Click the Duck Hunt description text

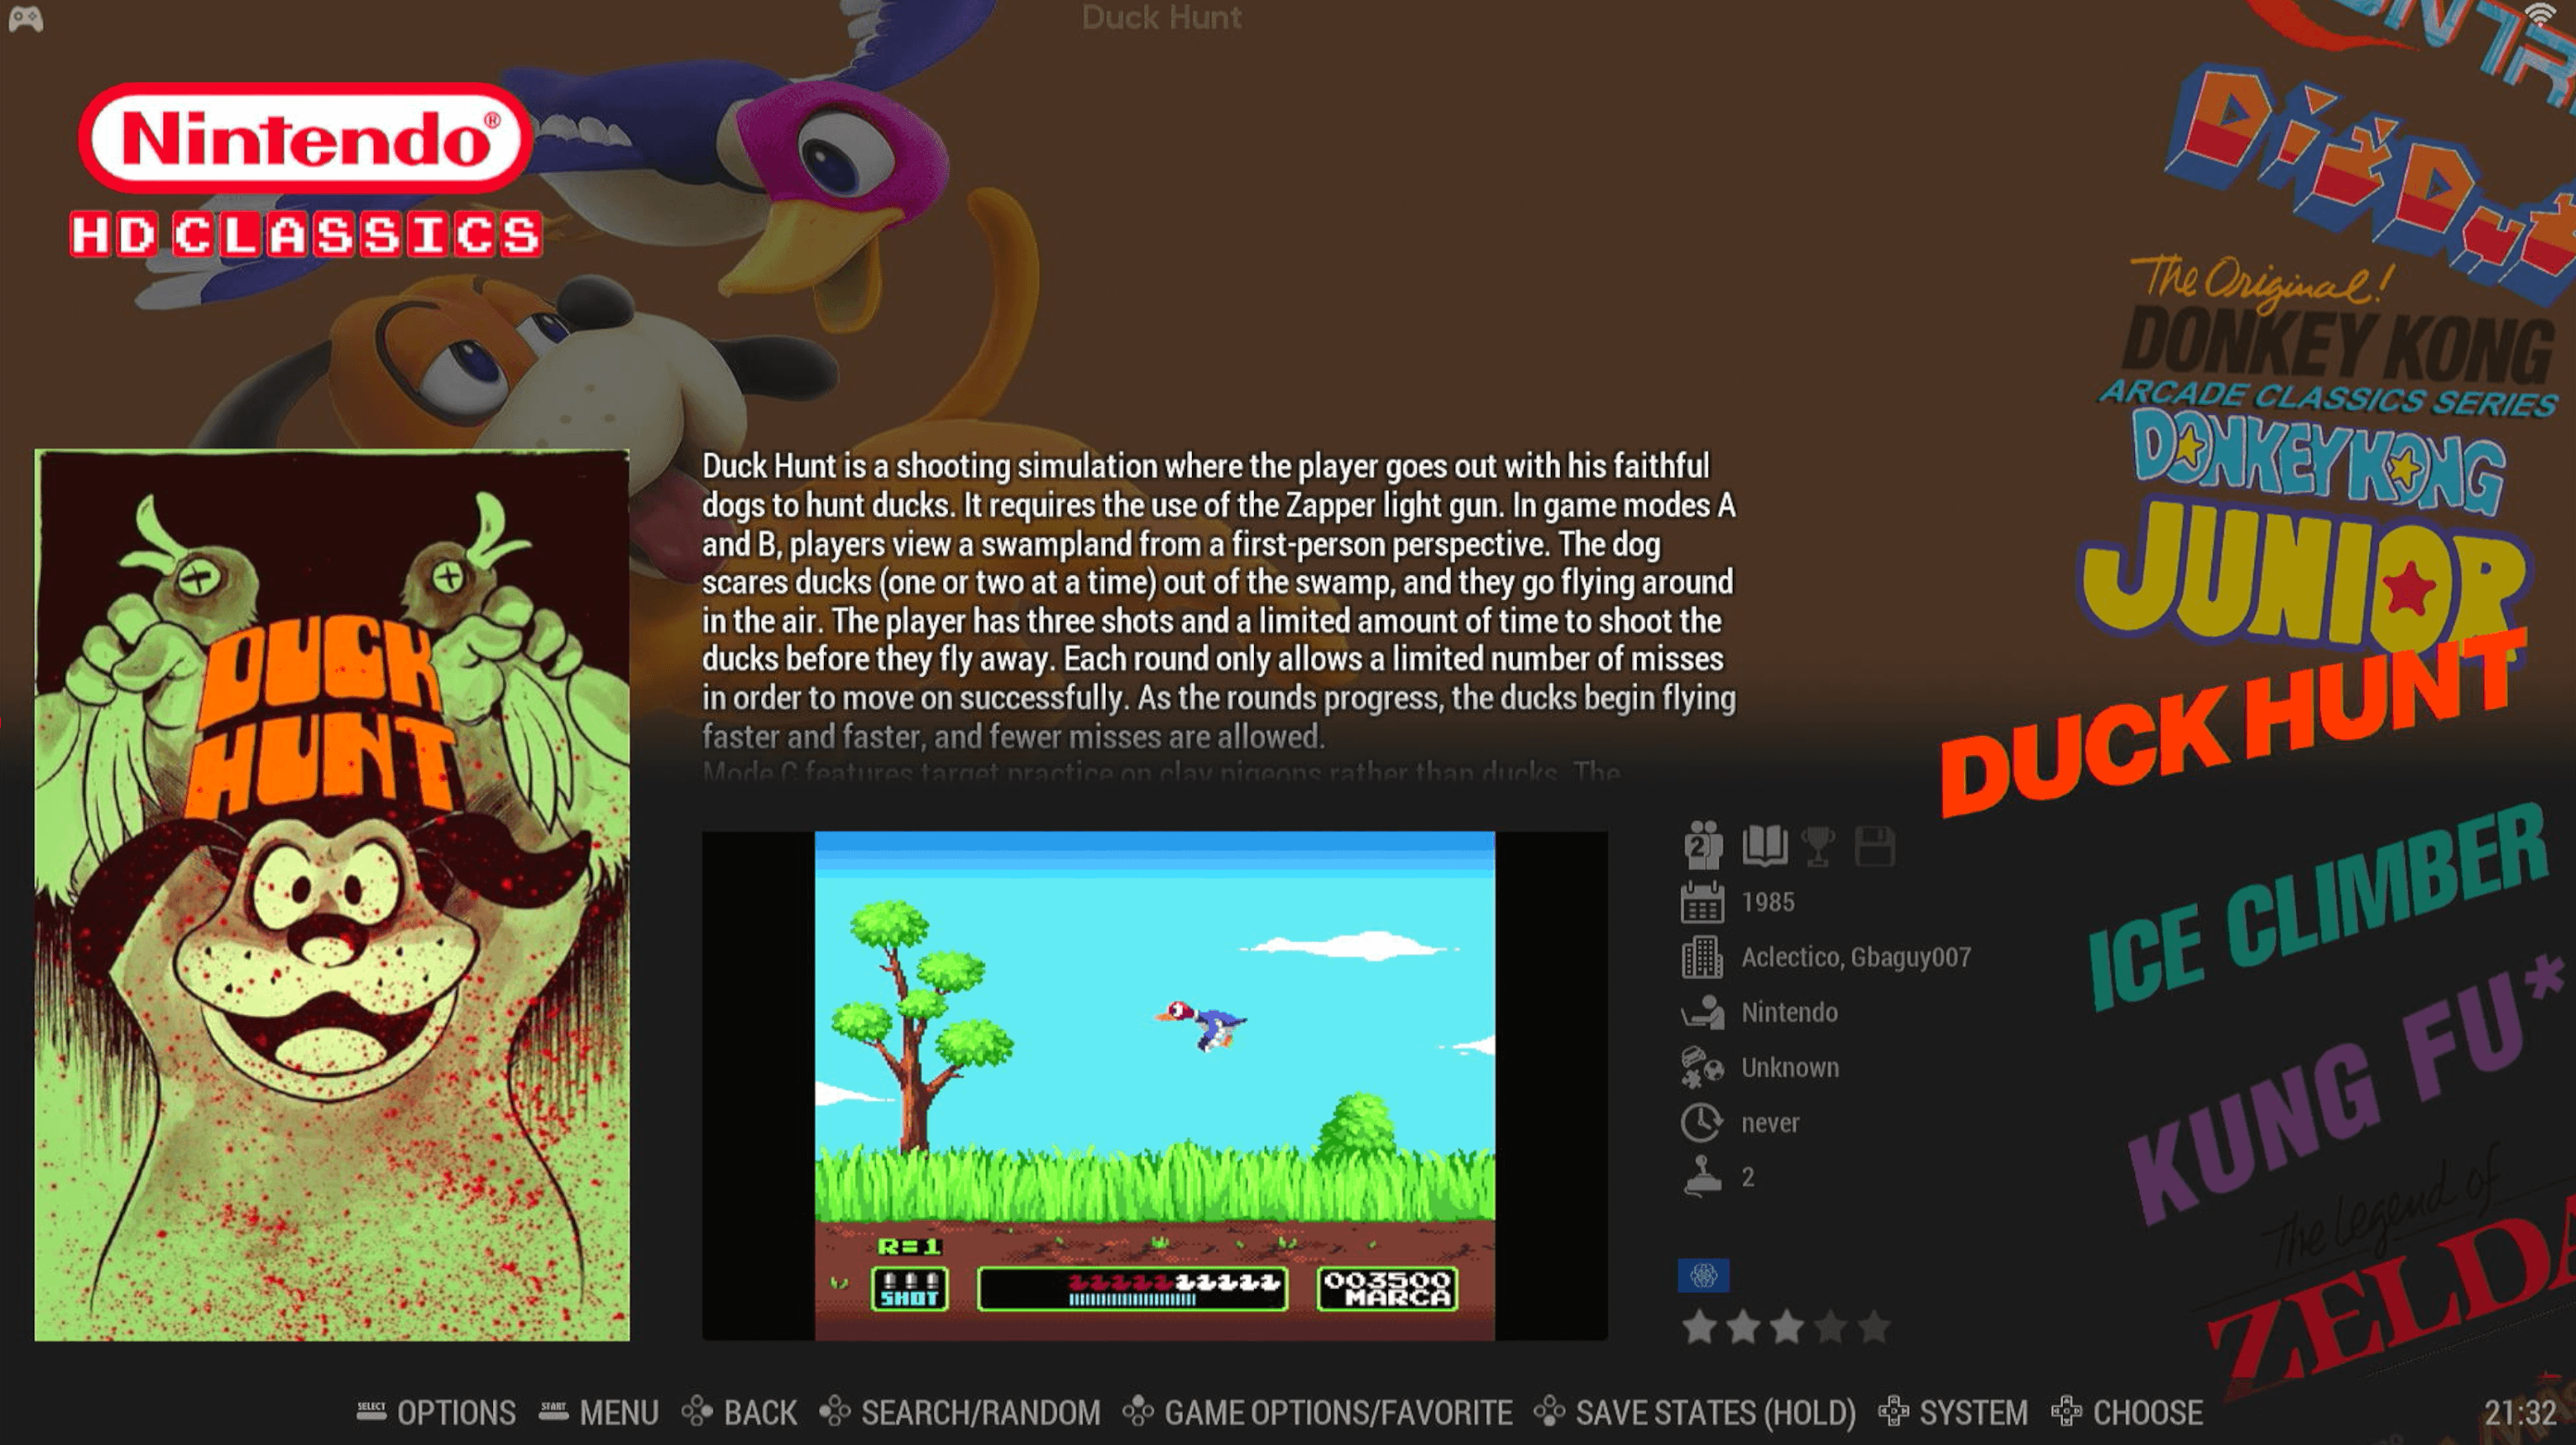point(1218,615)
